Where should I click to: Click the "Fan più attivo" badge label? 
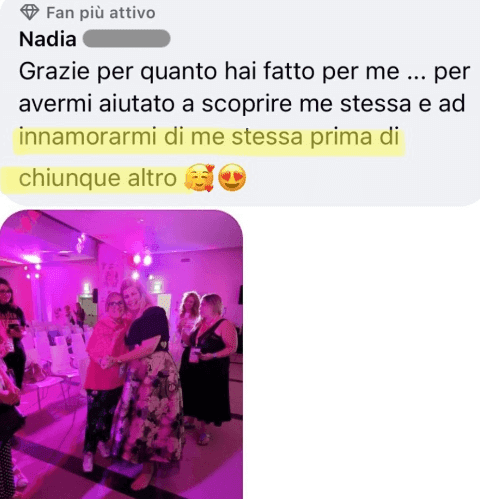101,13
